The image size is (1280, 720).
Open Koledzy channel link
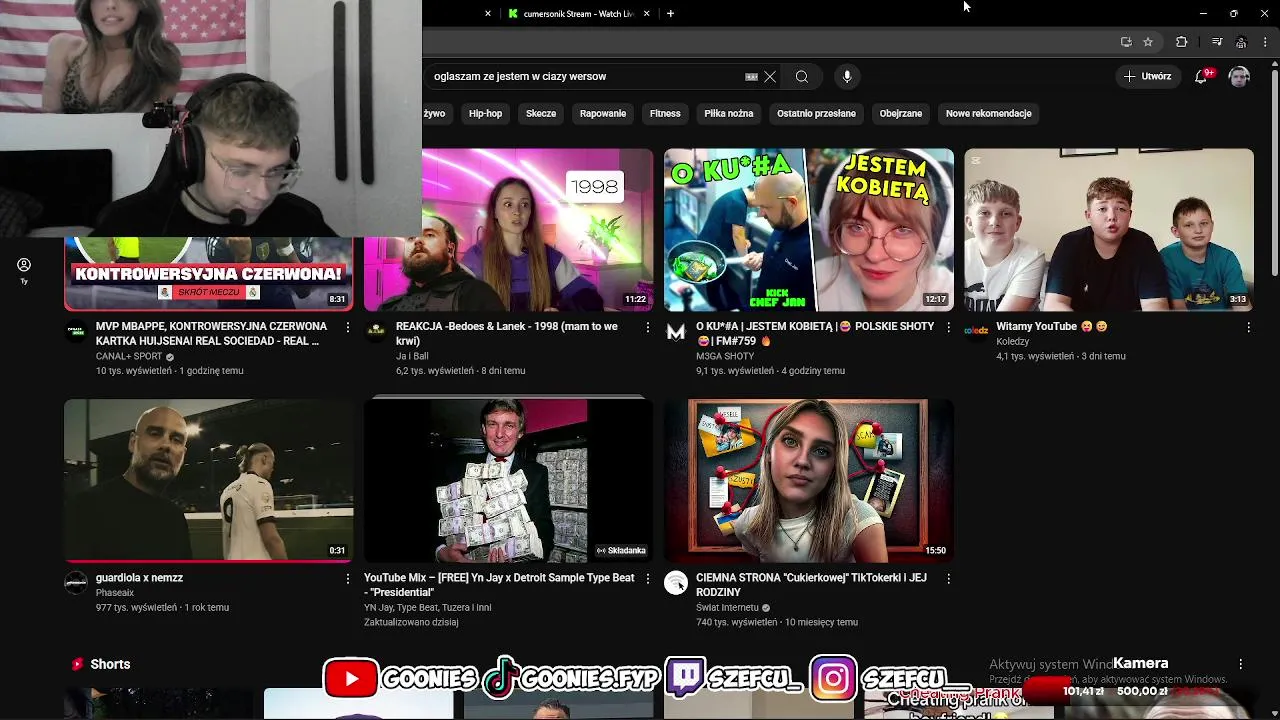click(1012, 342)
